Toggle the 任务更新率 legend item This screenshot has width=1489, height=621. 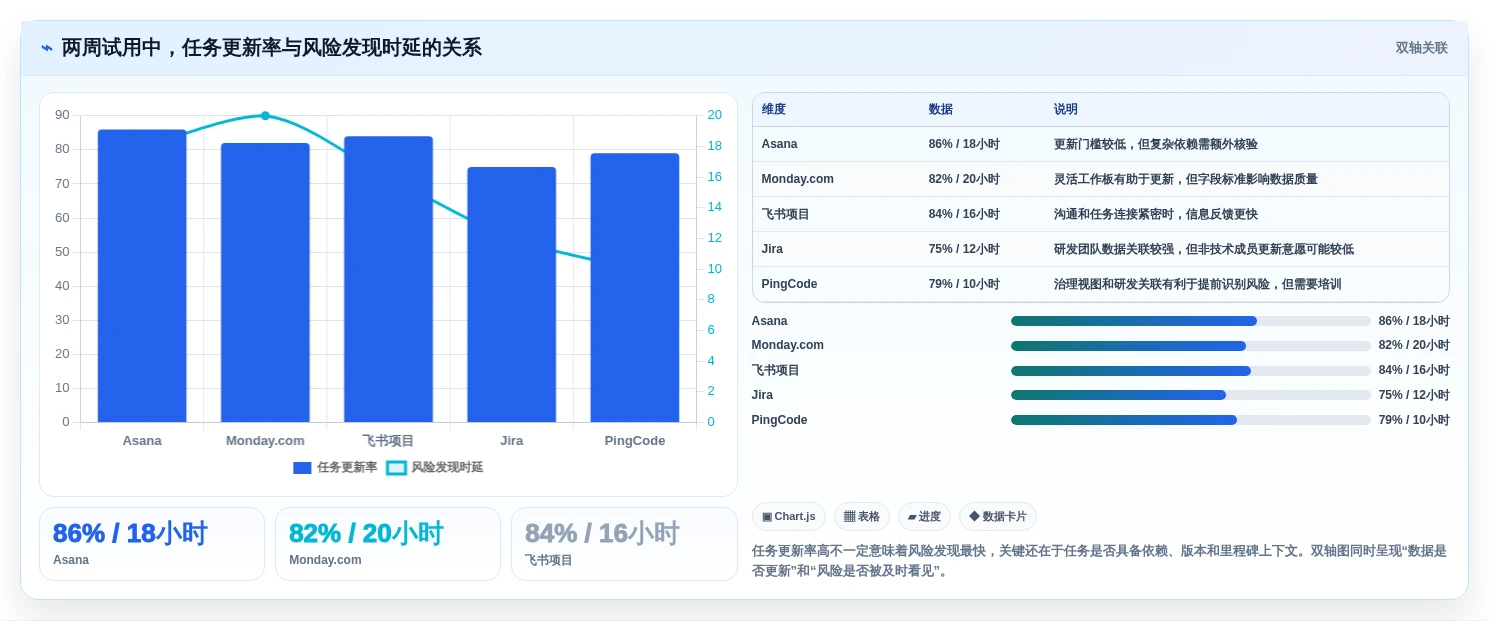[335, 467]
